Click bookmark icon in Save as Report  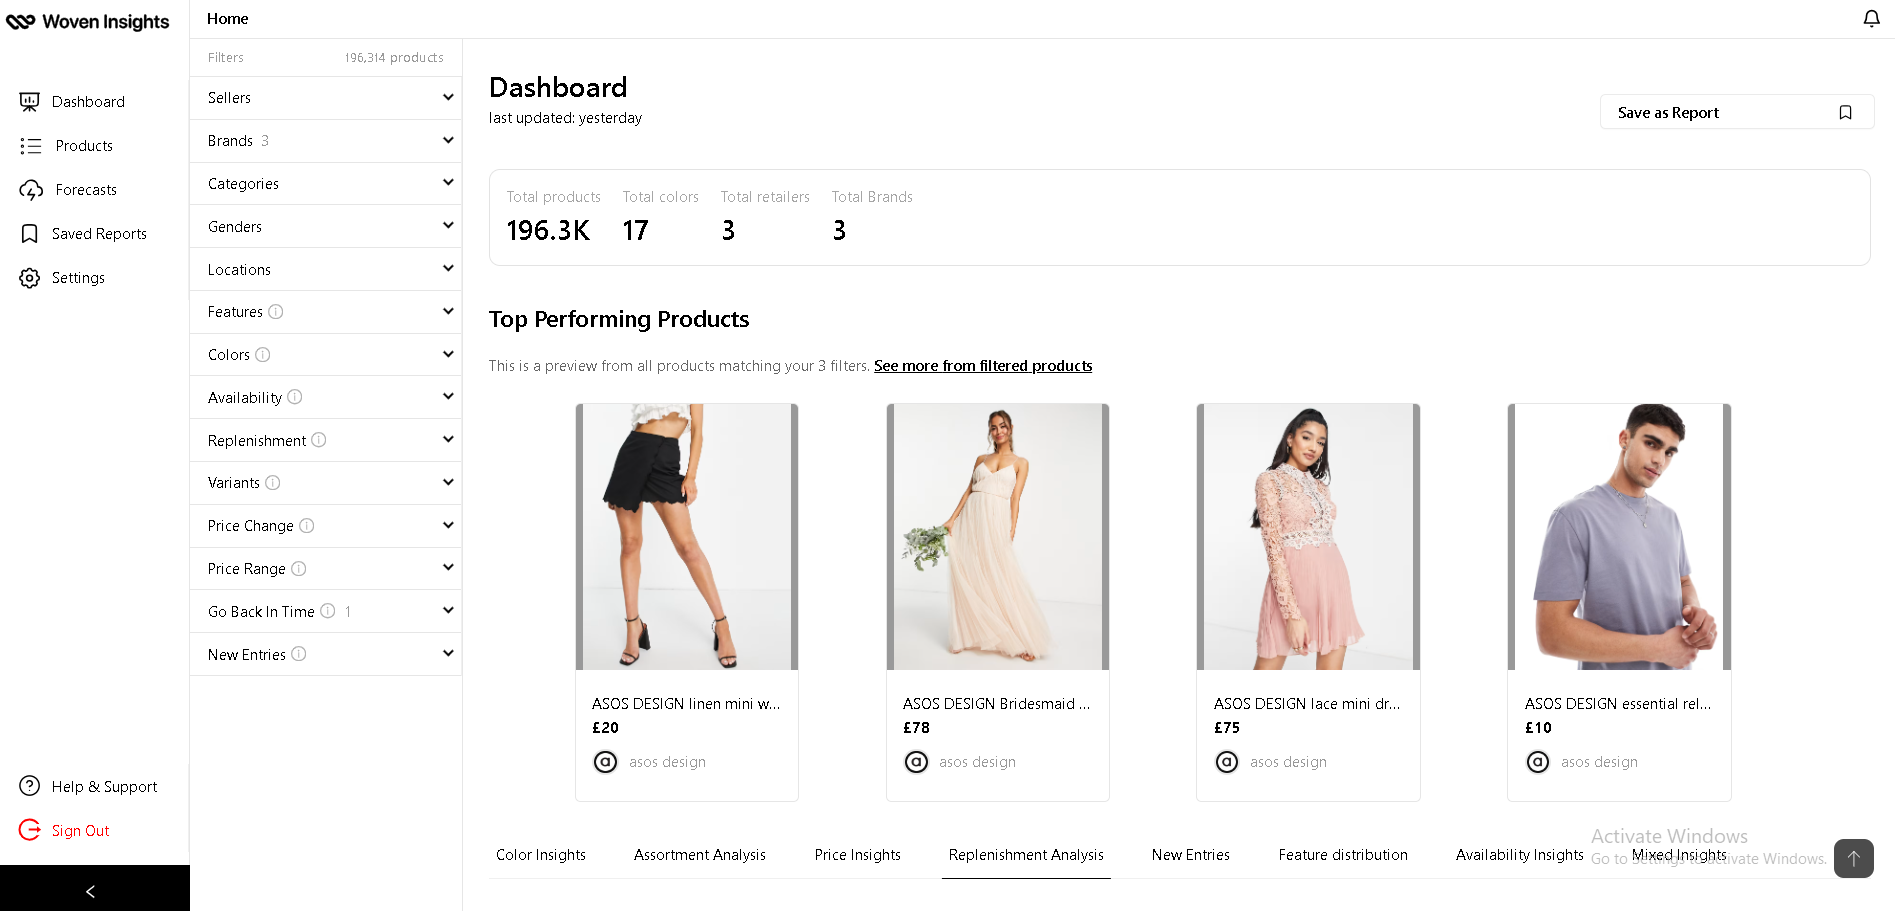pyautogui.click(x=1845, y=113)
